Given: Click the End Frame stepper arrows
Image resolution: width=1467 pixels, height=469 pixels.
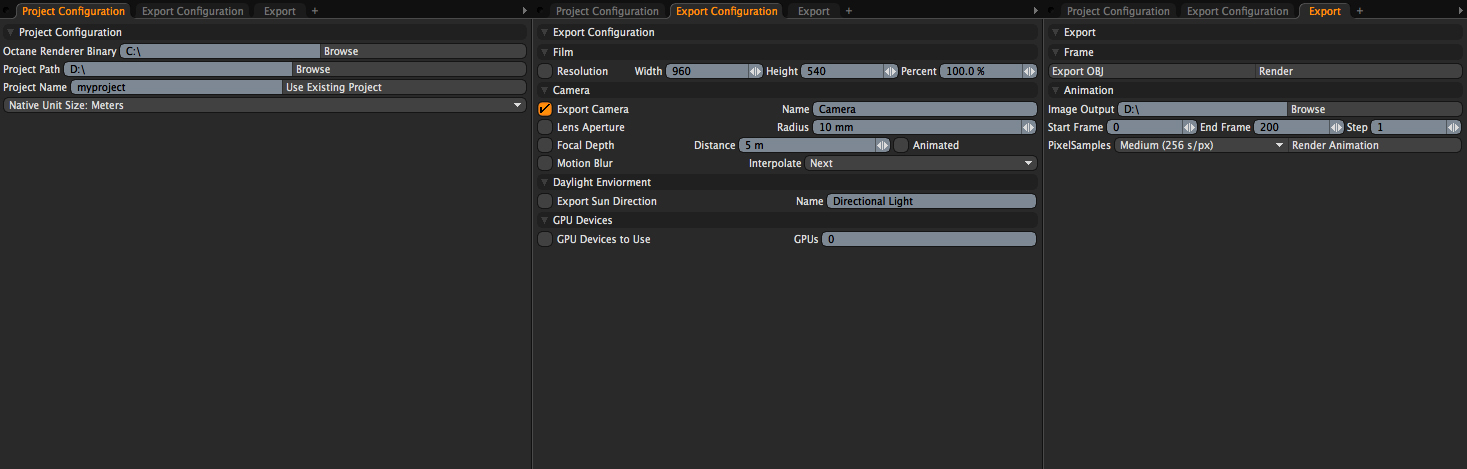Looking at the screenshot, I should (1336, 128).
